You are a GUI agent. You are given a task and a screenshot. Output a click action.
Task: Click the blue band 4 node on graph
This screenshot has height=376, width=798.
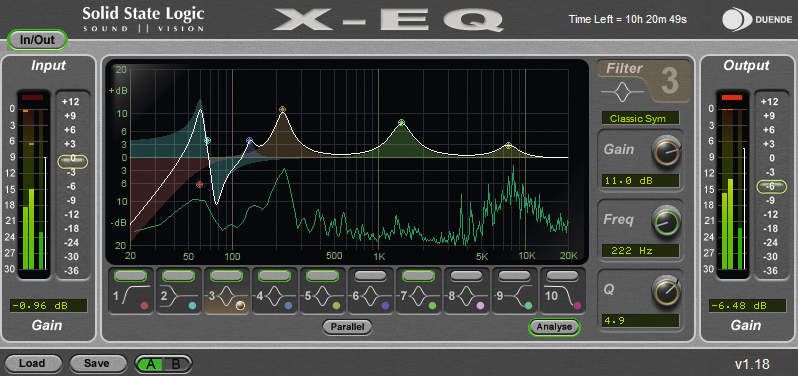(x=249, y=140)
